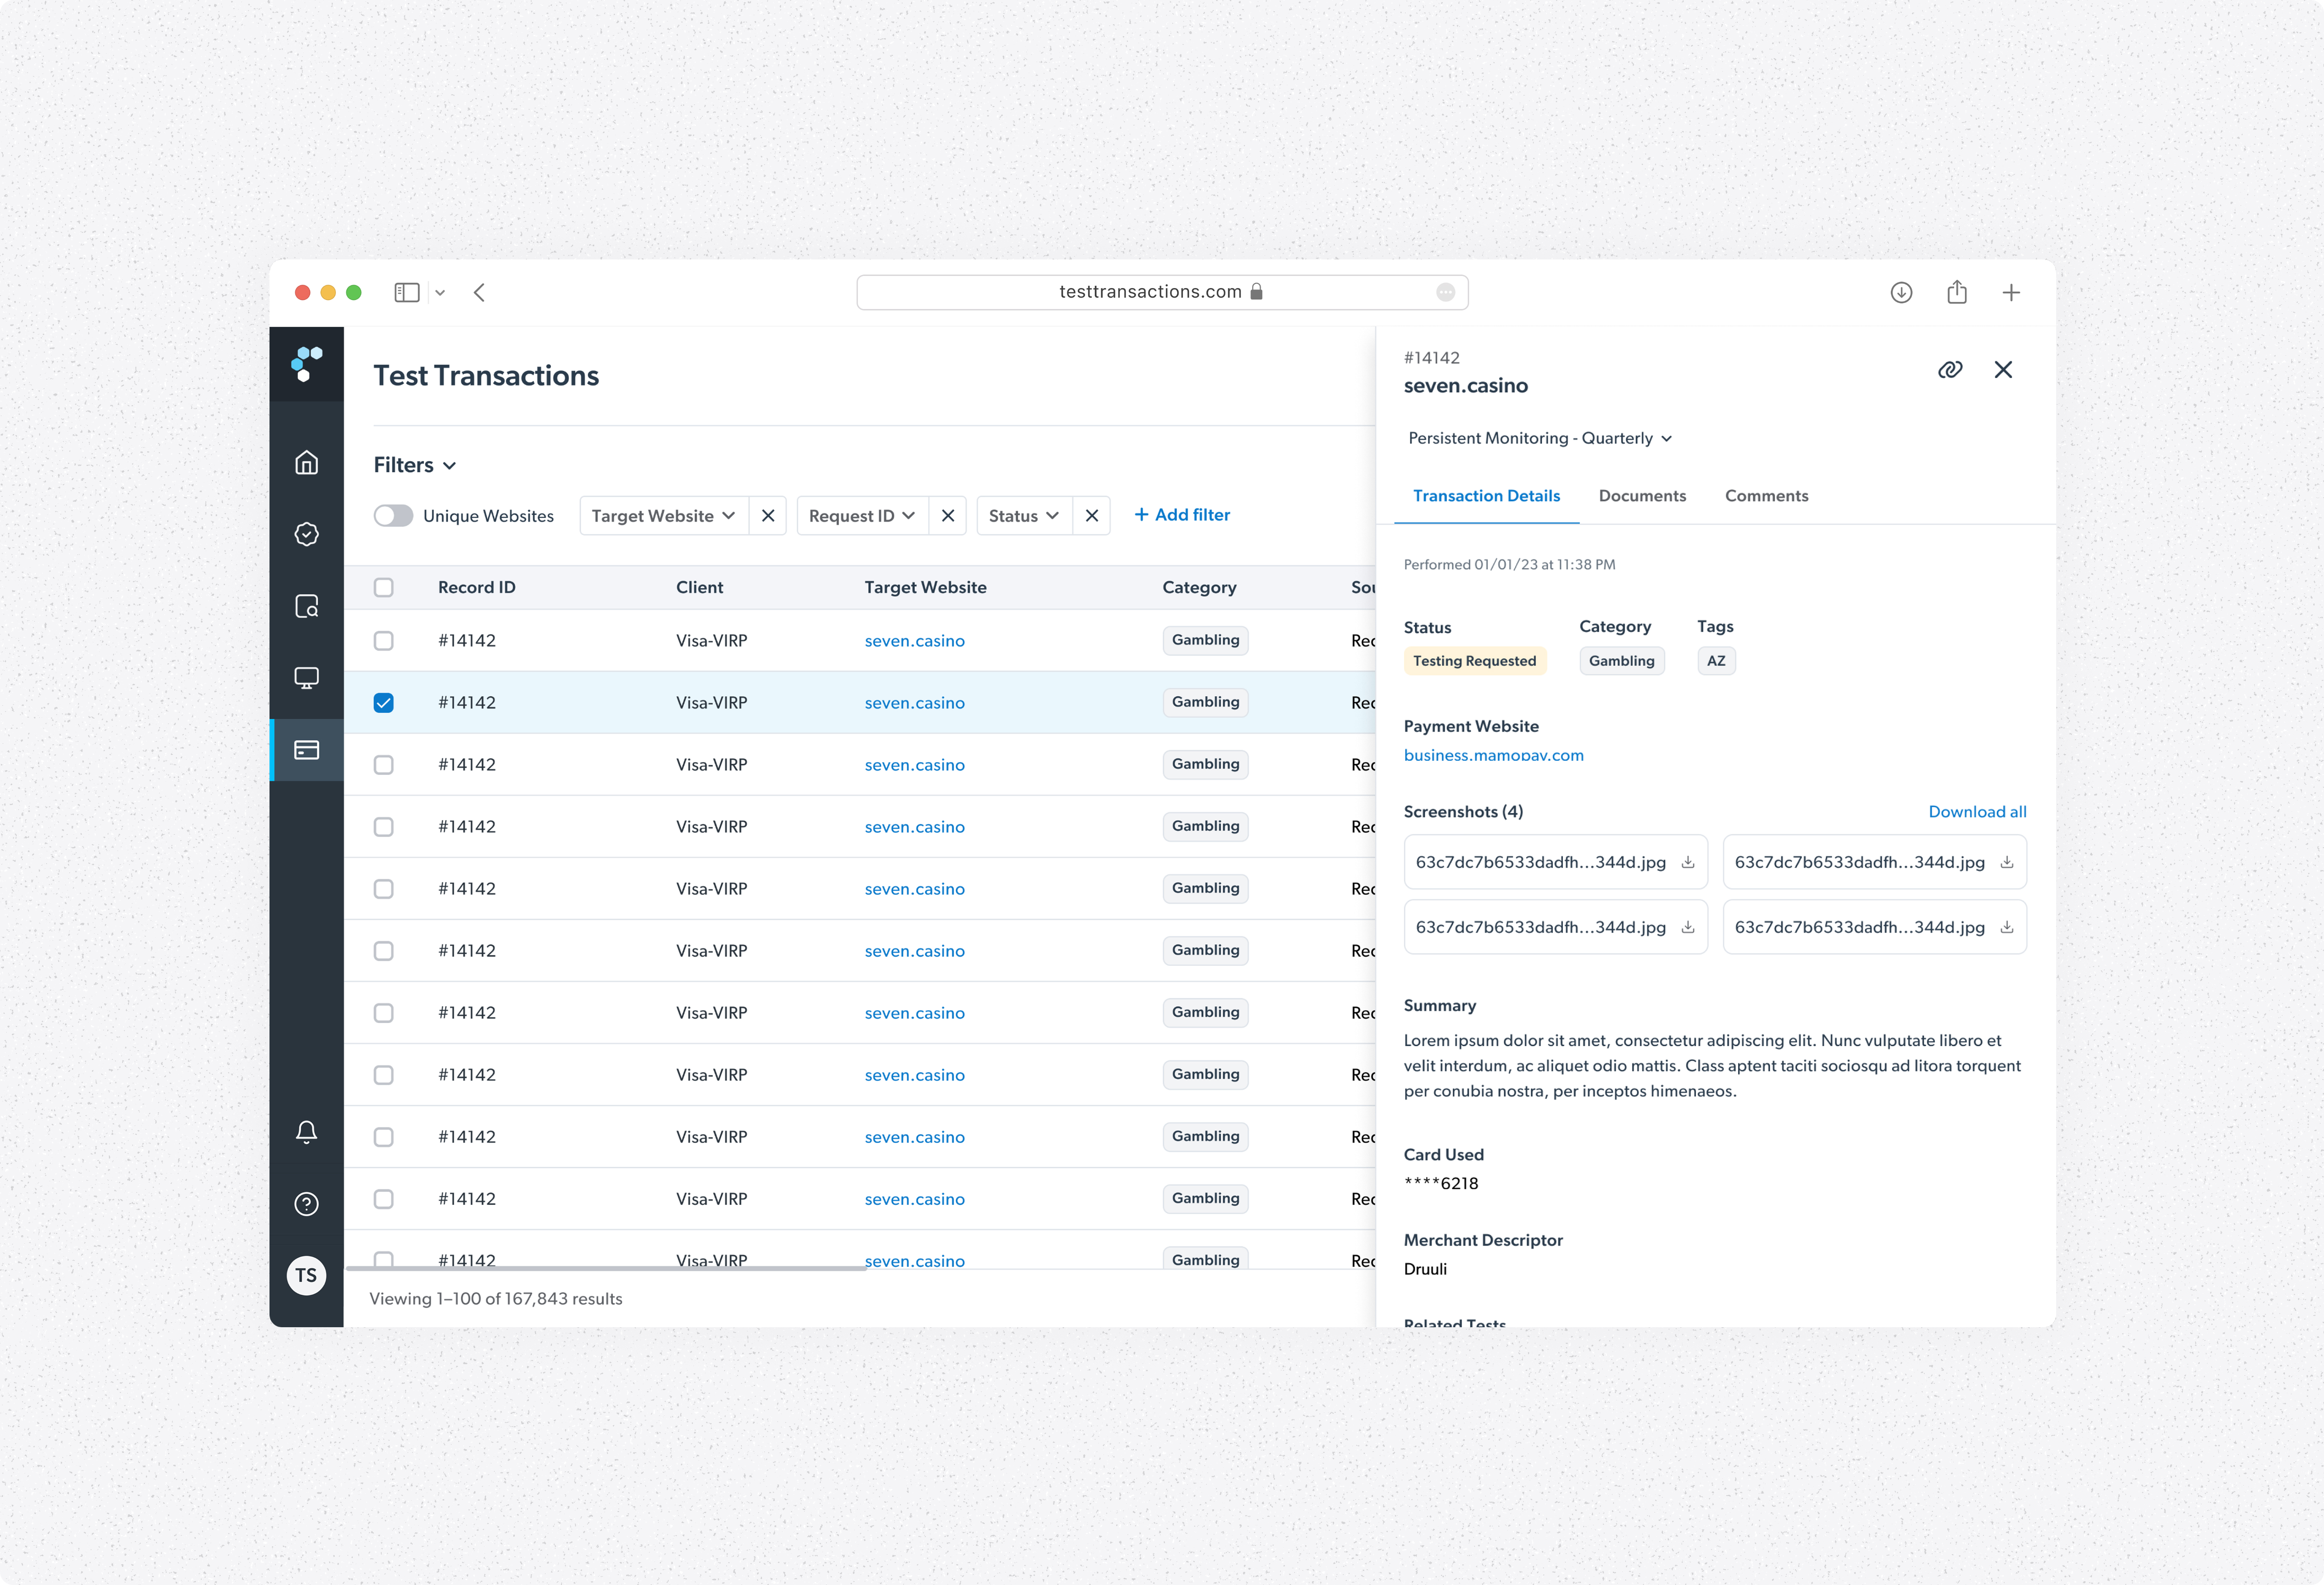Viewport: 2324px width, 1585px height.
Task: Toggle the browser sidebar panel icon
Action: point(407,292)
